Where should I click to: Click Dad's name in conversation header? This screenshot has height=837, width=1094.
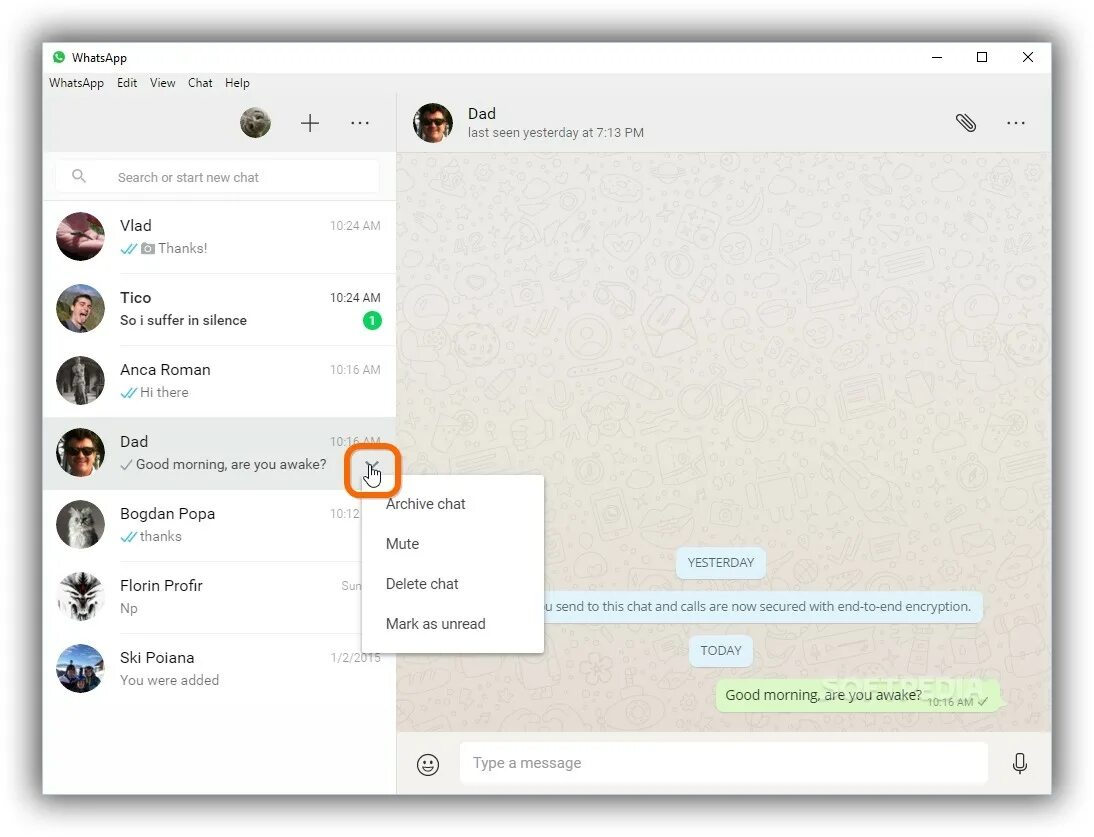click(482, 114)
